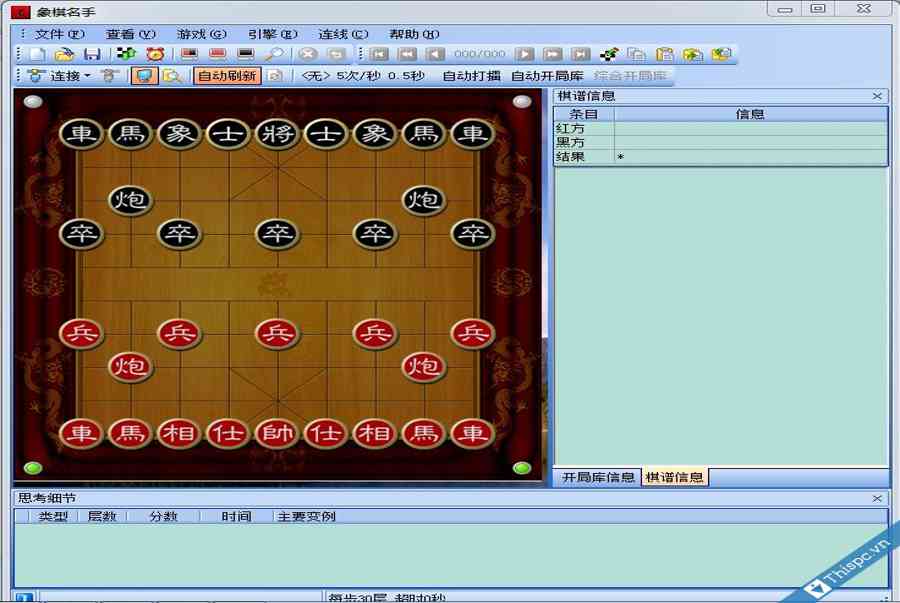Click the fast rewind moves button
The image size is (900, 603).
[407, 55]
